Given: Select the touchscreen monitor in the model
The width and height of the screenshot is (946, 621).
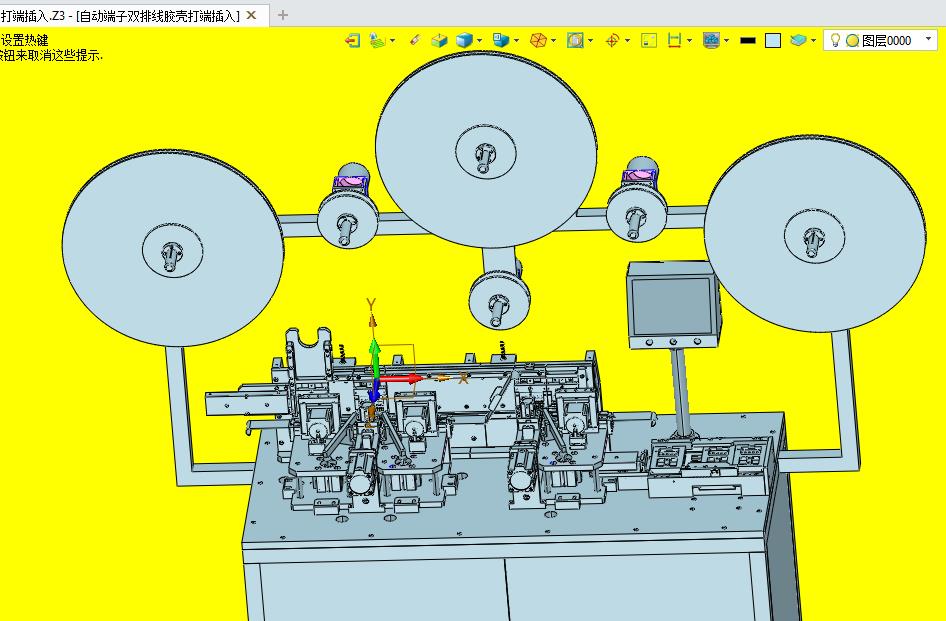Looking at the screenshot, I should tap(673, 305).
